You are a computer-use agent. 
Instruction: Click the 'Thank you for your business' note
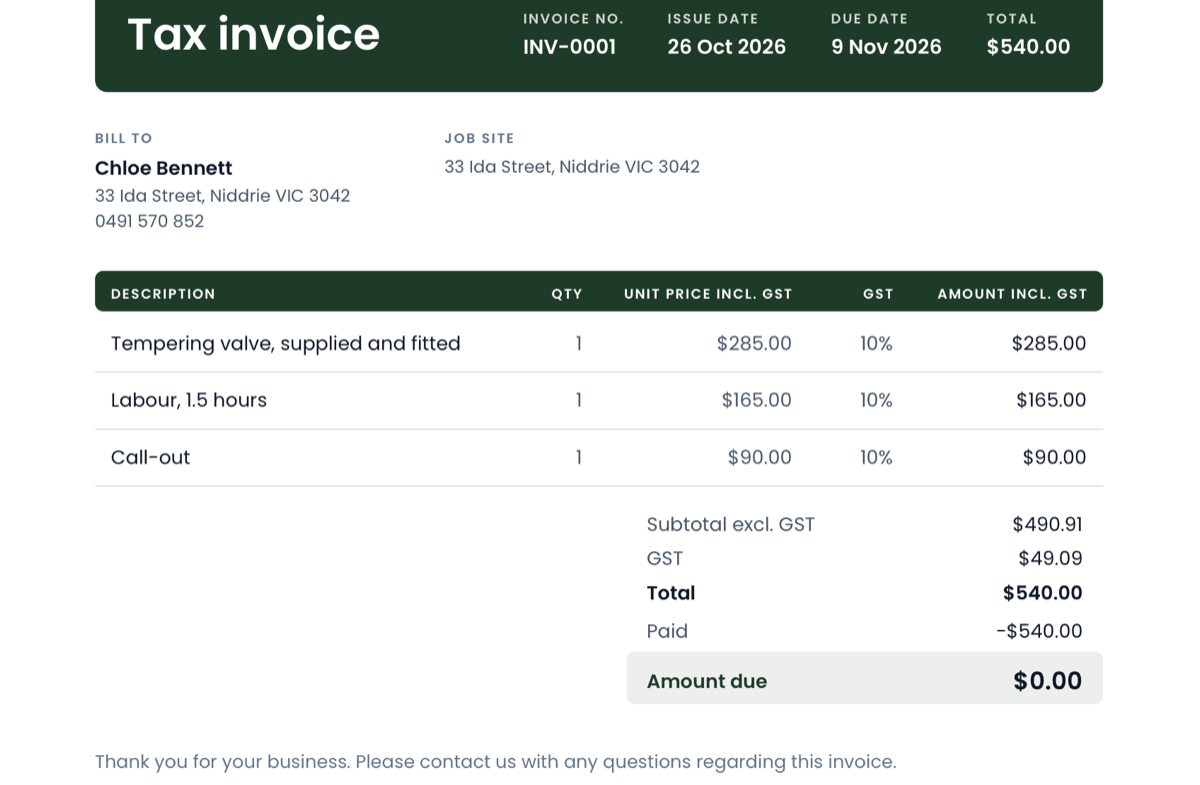[496, 762]
